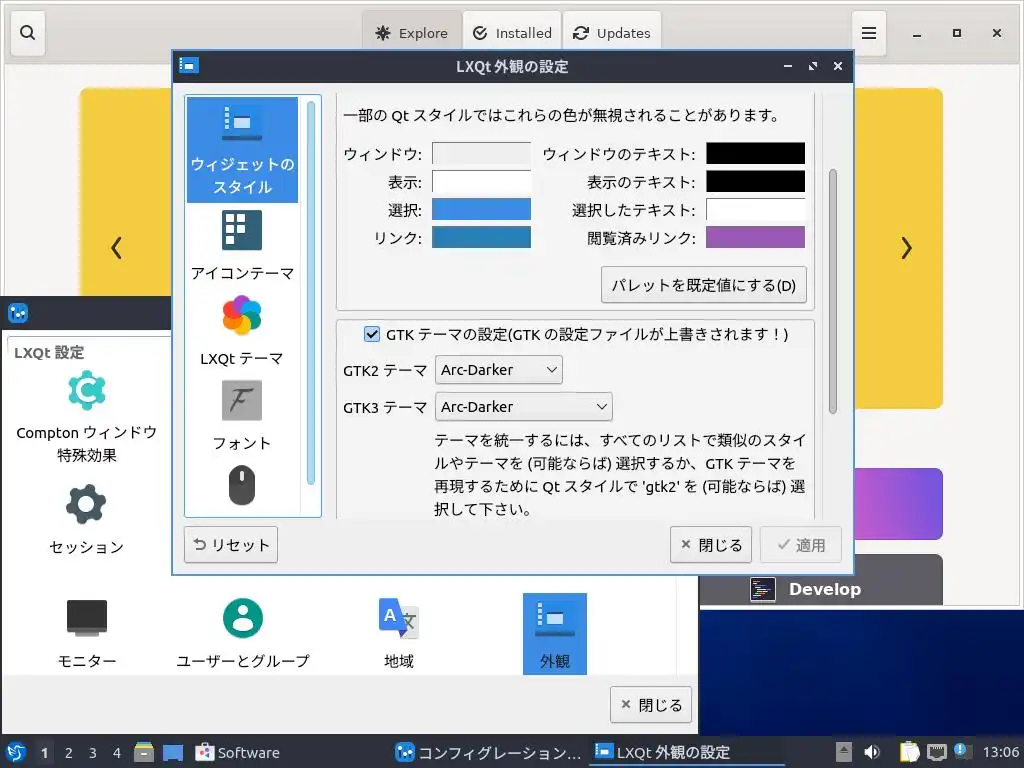
Task: Toggle the GTK テーマの設定 checkbox
Action: (x=372, y=334)
